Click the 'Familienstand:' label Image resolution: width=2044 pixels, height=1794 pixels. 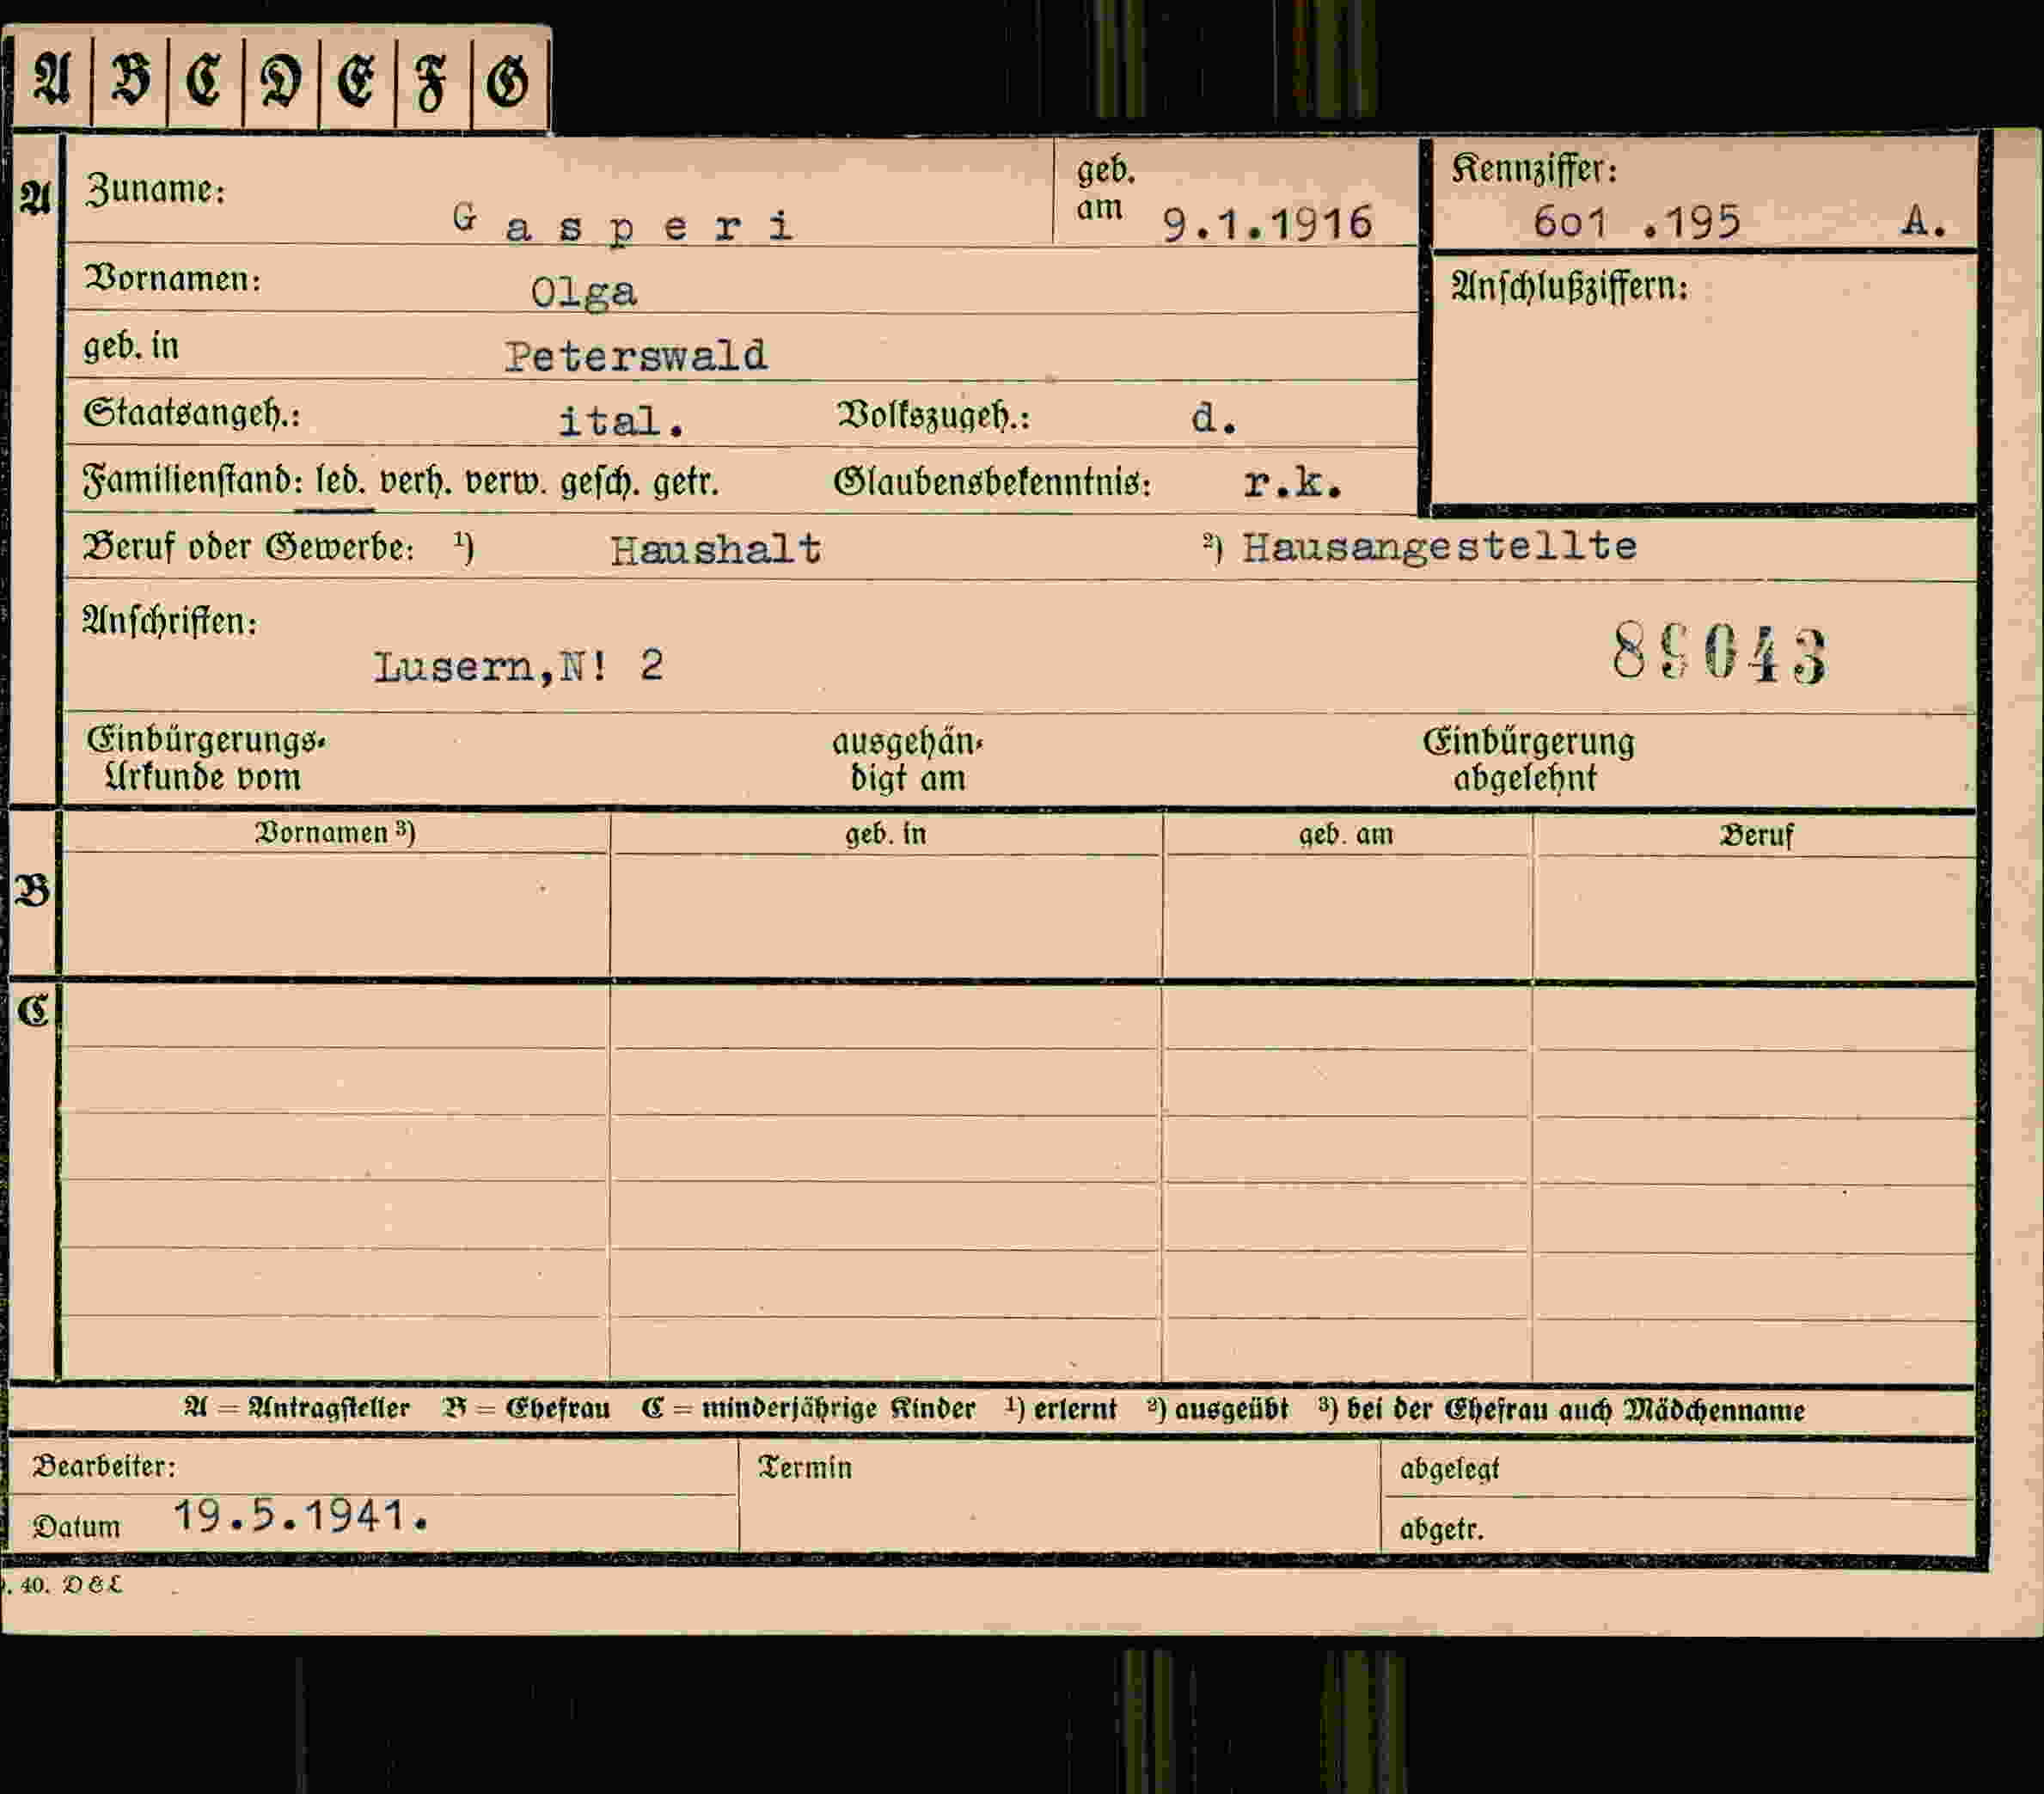(193, 481)
